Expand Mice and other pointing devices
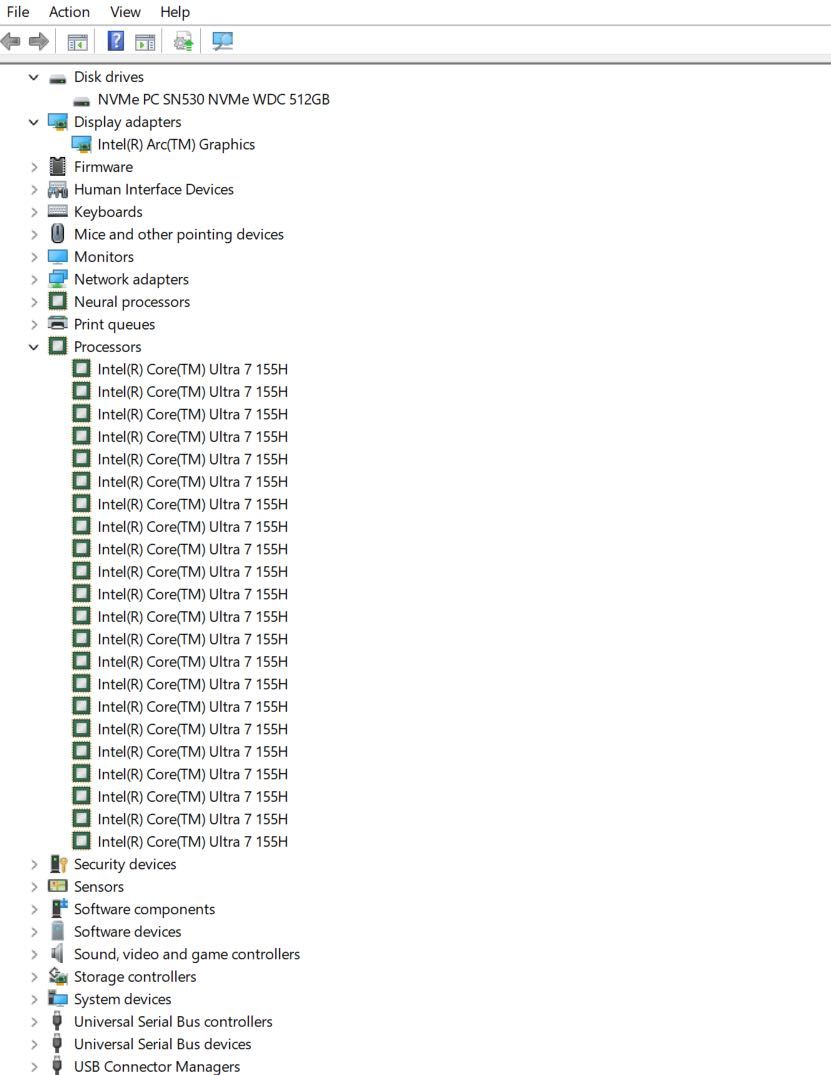Image resolution: width=831 pixels, height=1075 pixels. pyautogui.click(x=34, y=234)
